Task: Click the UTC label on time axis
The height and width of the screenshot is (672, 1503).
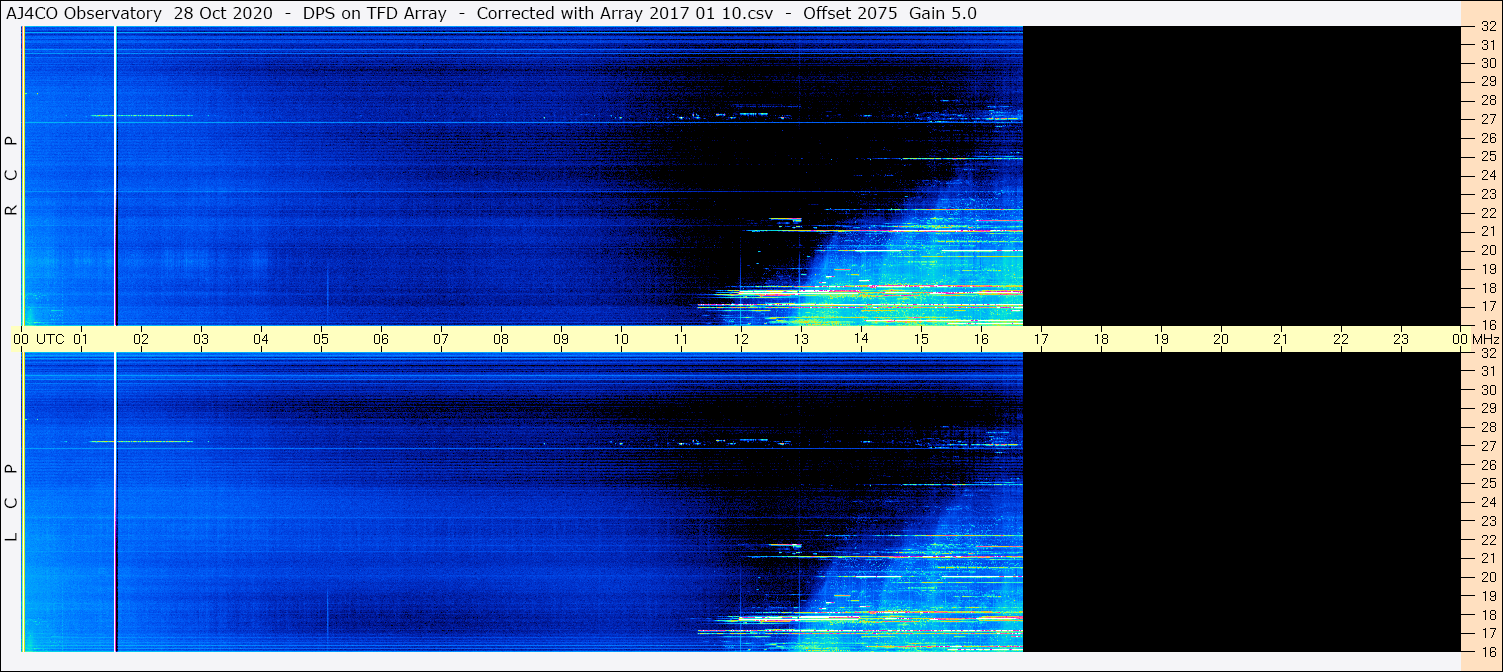Action: (x=51, y=339)
